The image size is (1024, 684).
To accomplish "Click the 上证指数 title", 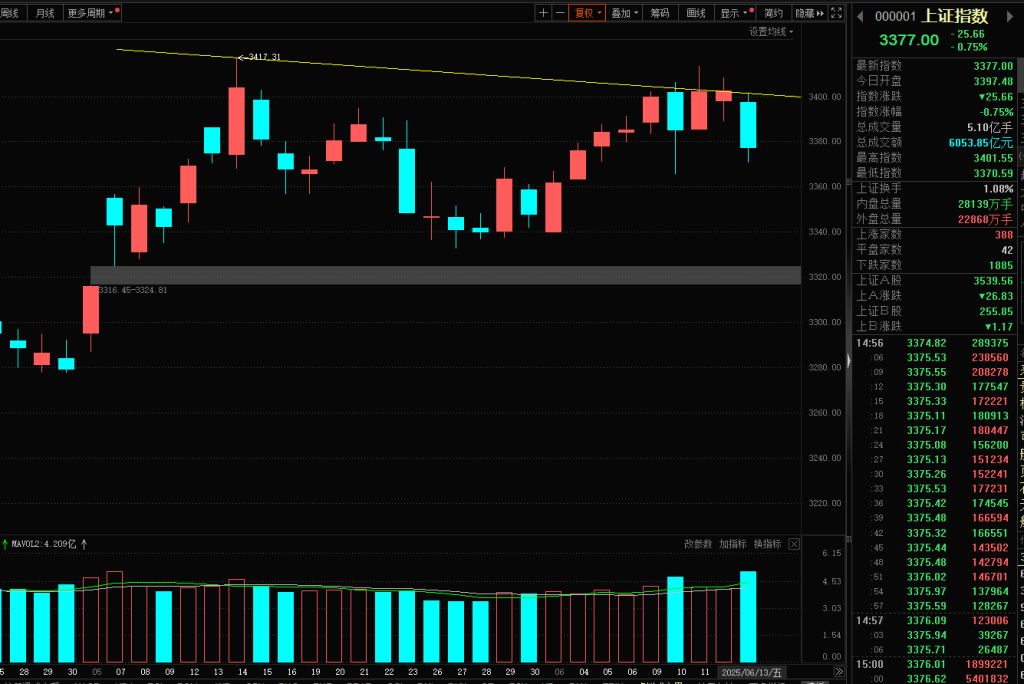I will pos(954,16).
